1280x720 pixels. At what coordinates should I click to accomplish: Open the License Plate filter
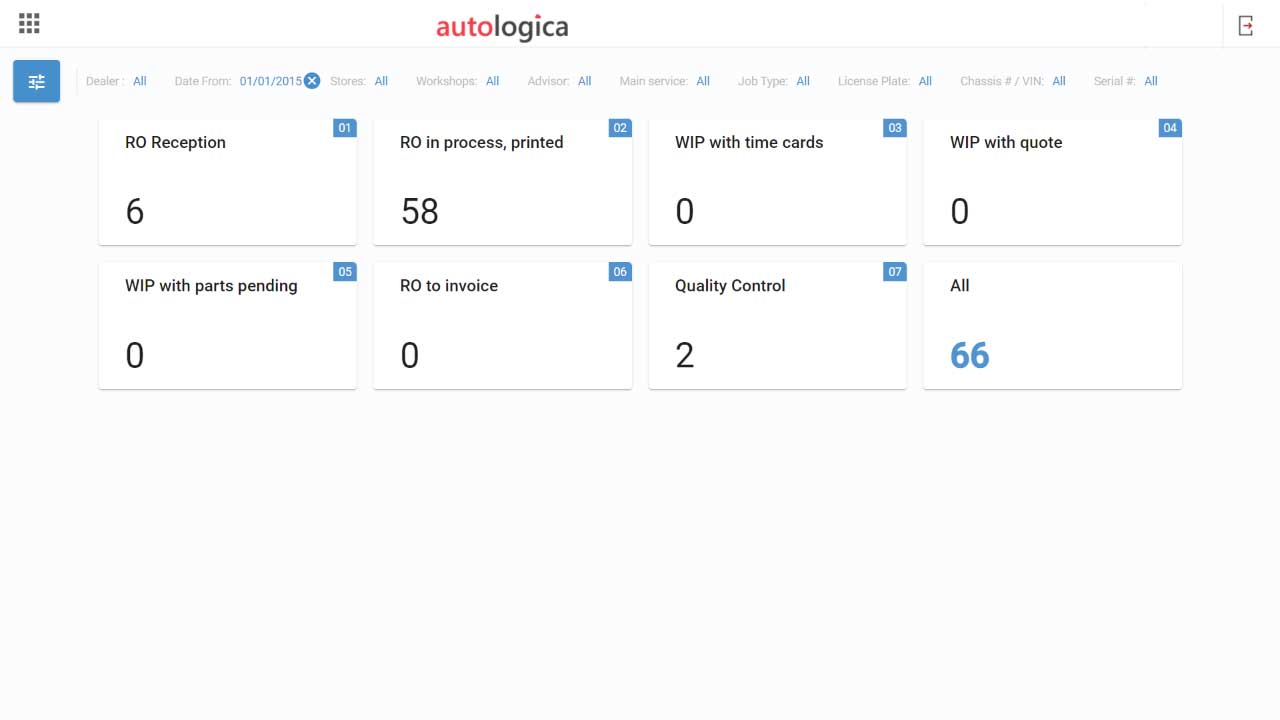(924, 81)
